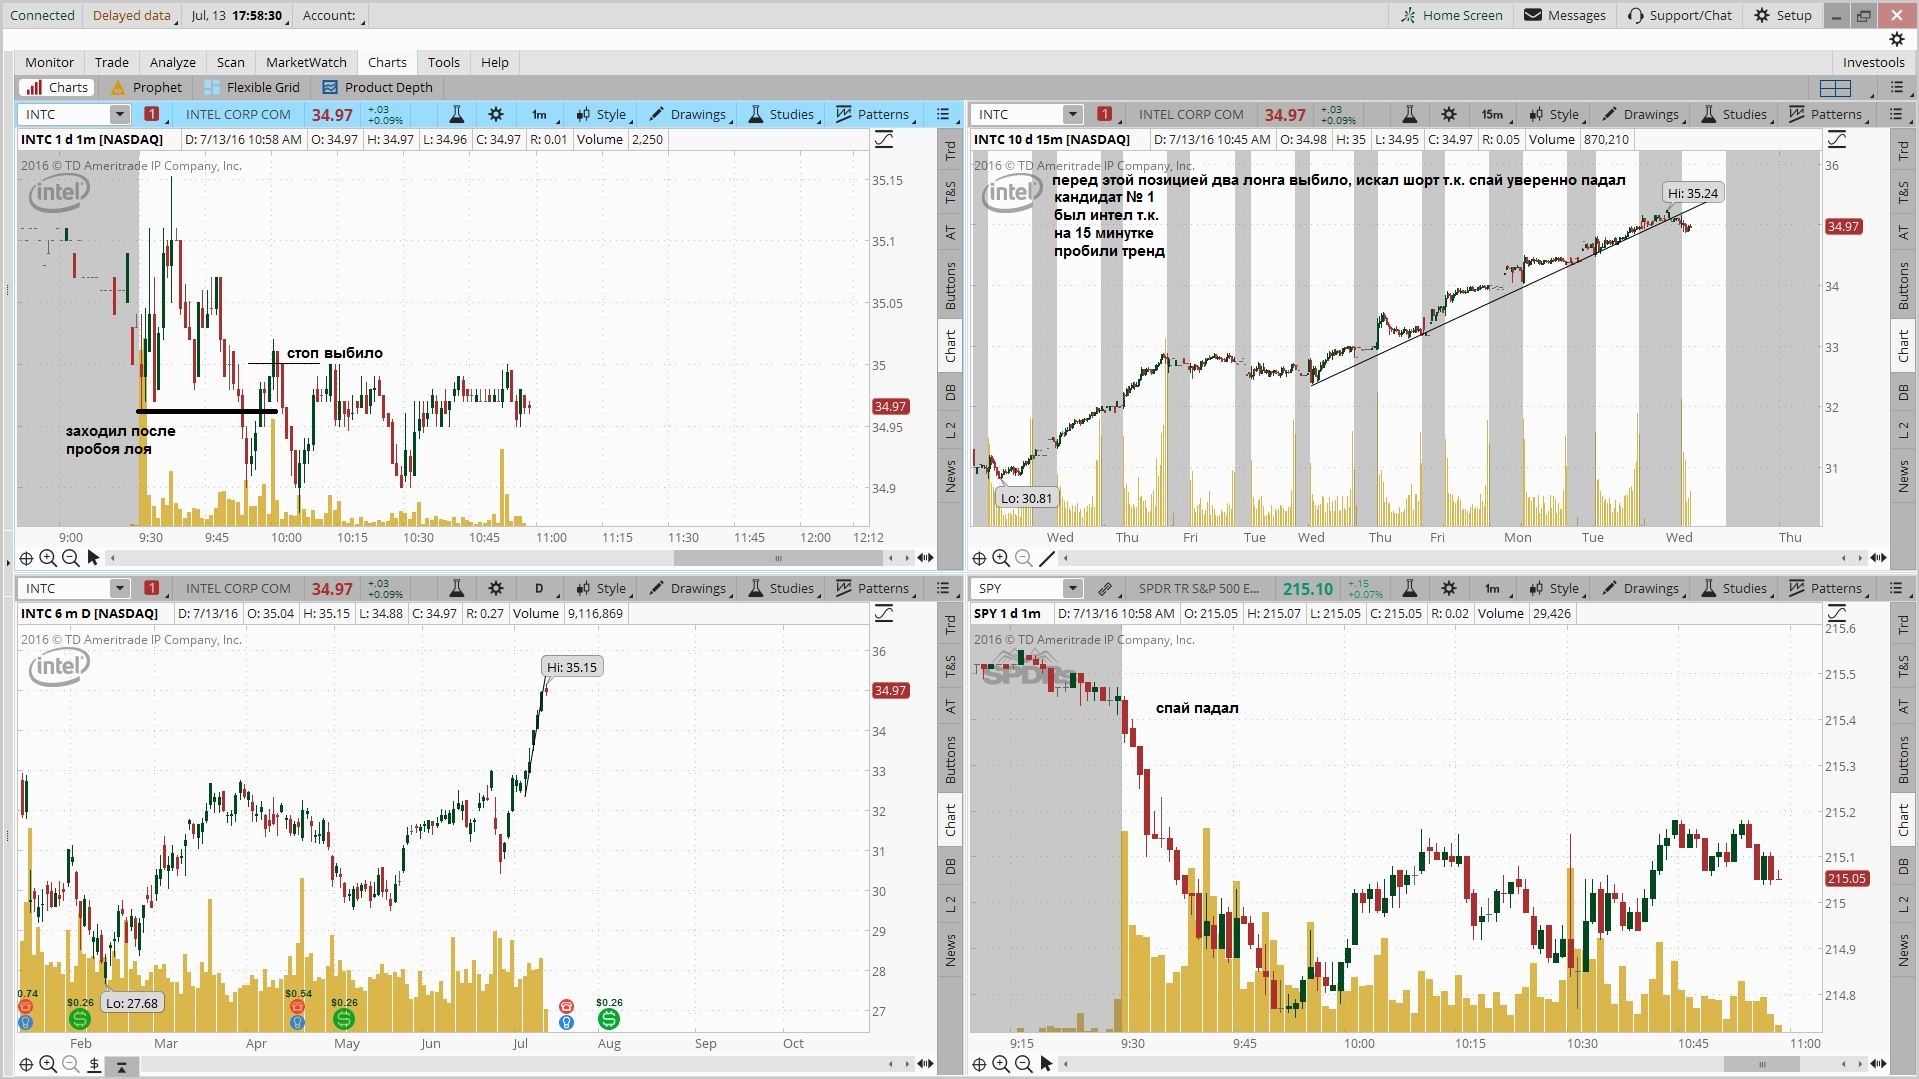This screenshot has height=1079, width=1919.
Task: Zoom in using magnifier under INTC 1m chart
Action: [48, 558]
